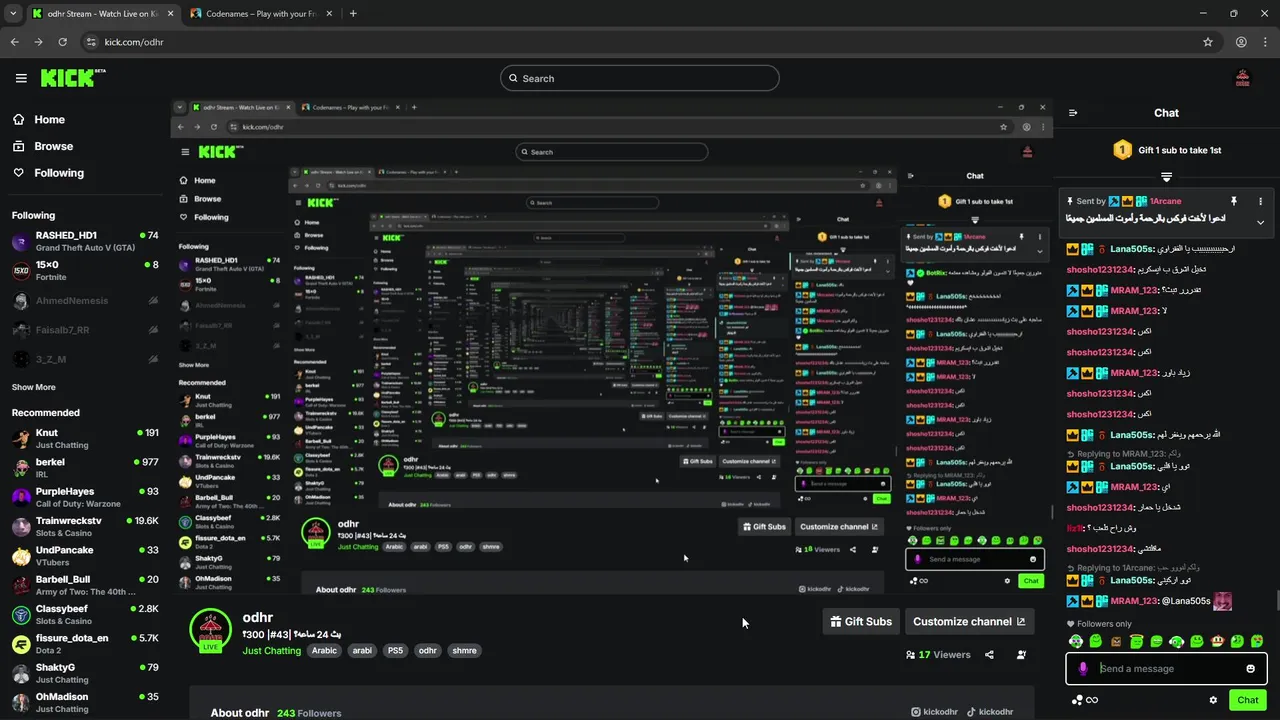The width and height of the screenshot is (1280, 720).
Task: Insert the angry brown box emote
Action: point(1116,641)
